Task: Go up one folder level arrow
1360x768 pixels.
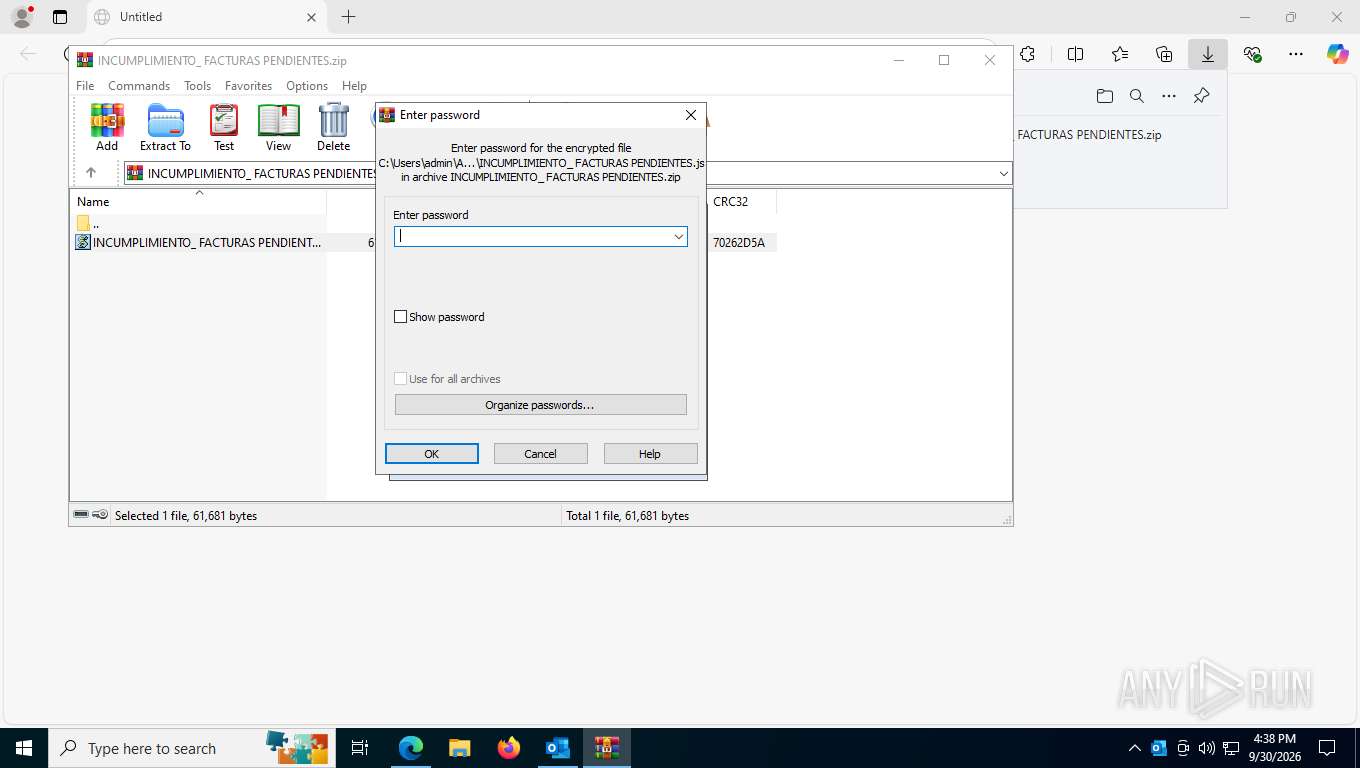Action: point(91,173)
